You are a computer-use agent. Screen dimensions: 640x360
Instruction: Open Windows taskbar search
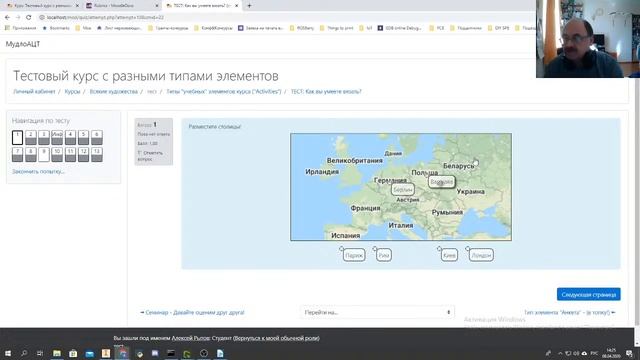pyautogui.click(x=24, y=353)
